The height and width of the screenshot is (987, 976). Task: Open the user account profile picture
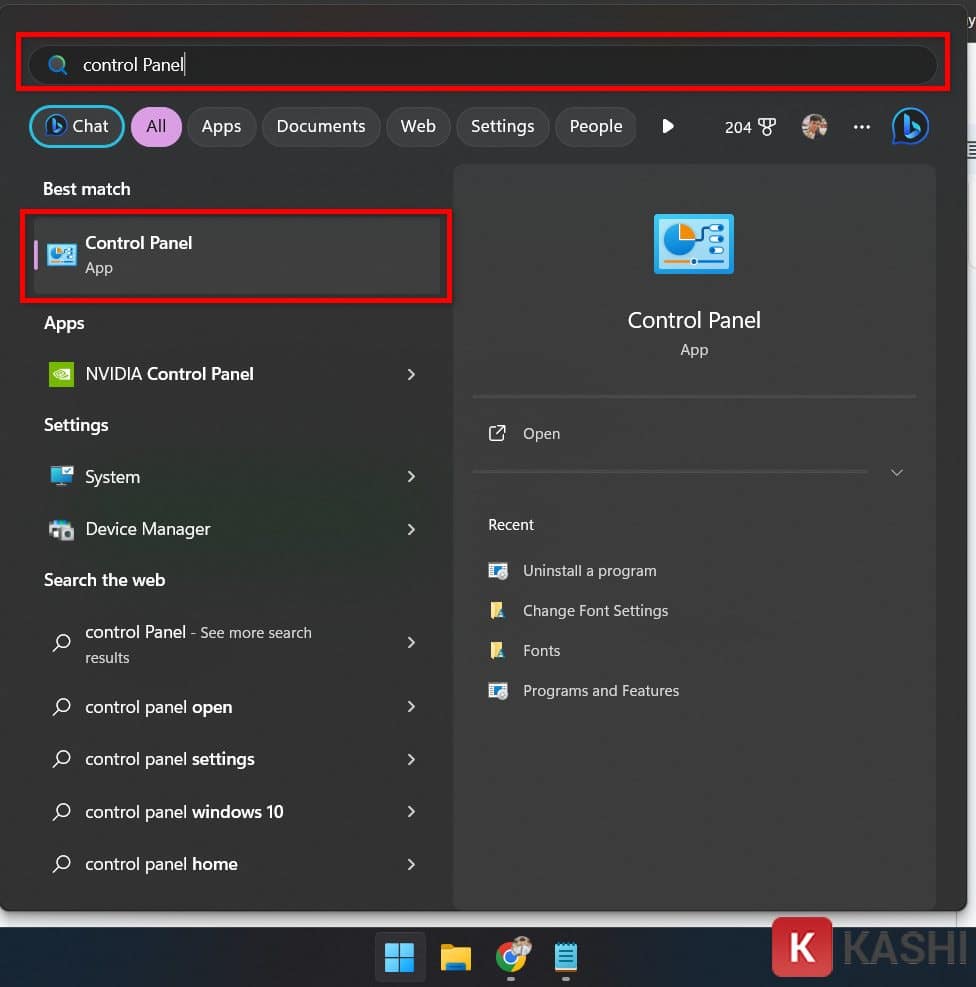(x=813, y=126)
